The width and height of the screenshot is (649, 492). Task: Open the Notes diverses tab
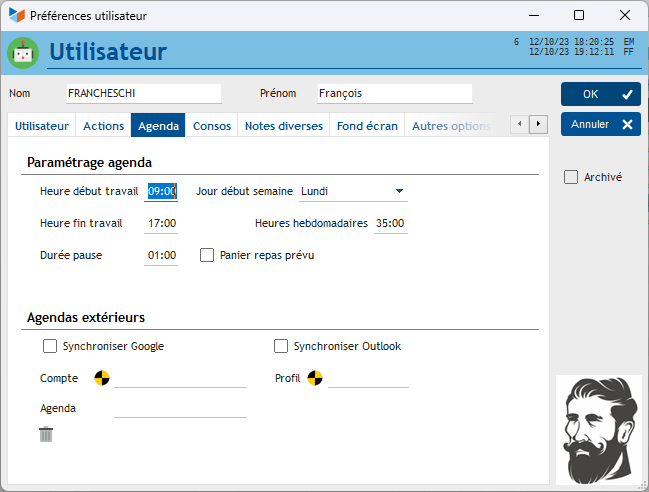(x=284, y=126)
